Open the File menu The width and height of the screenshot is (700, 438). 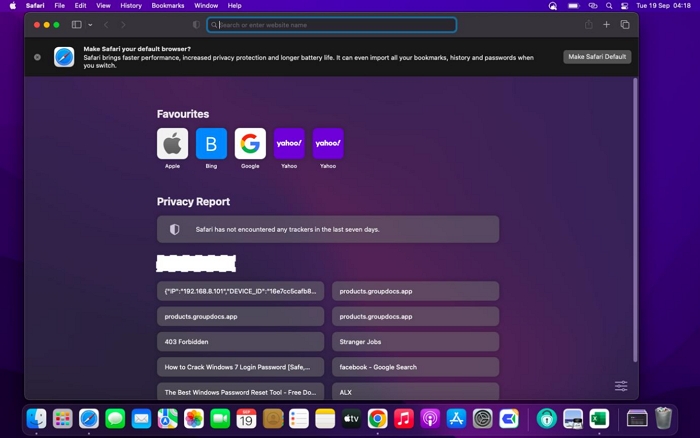59,6
